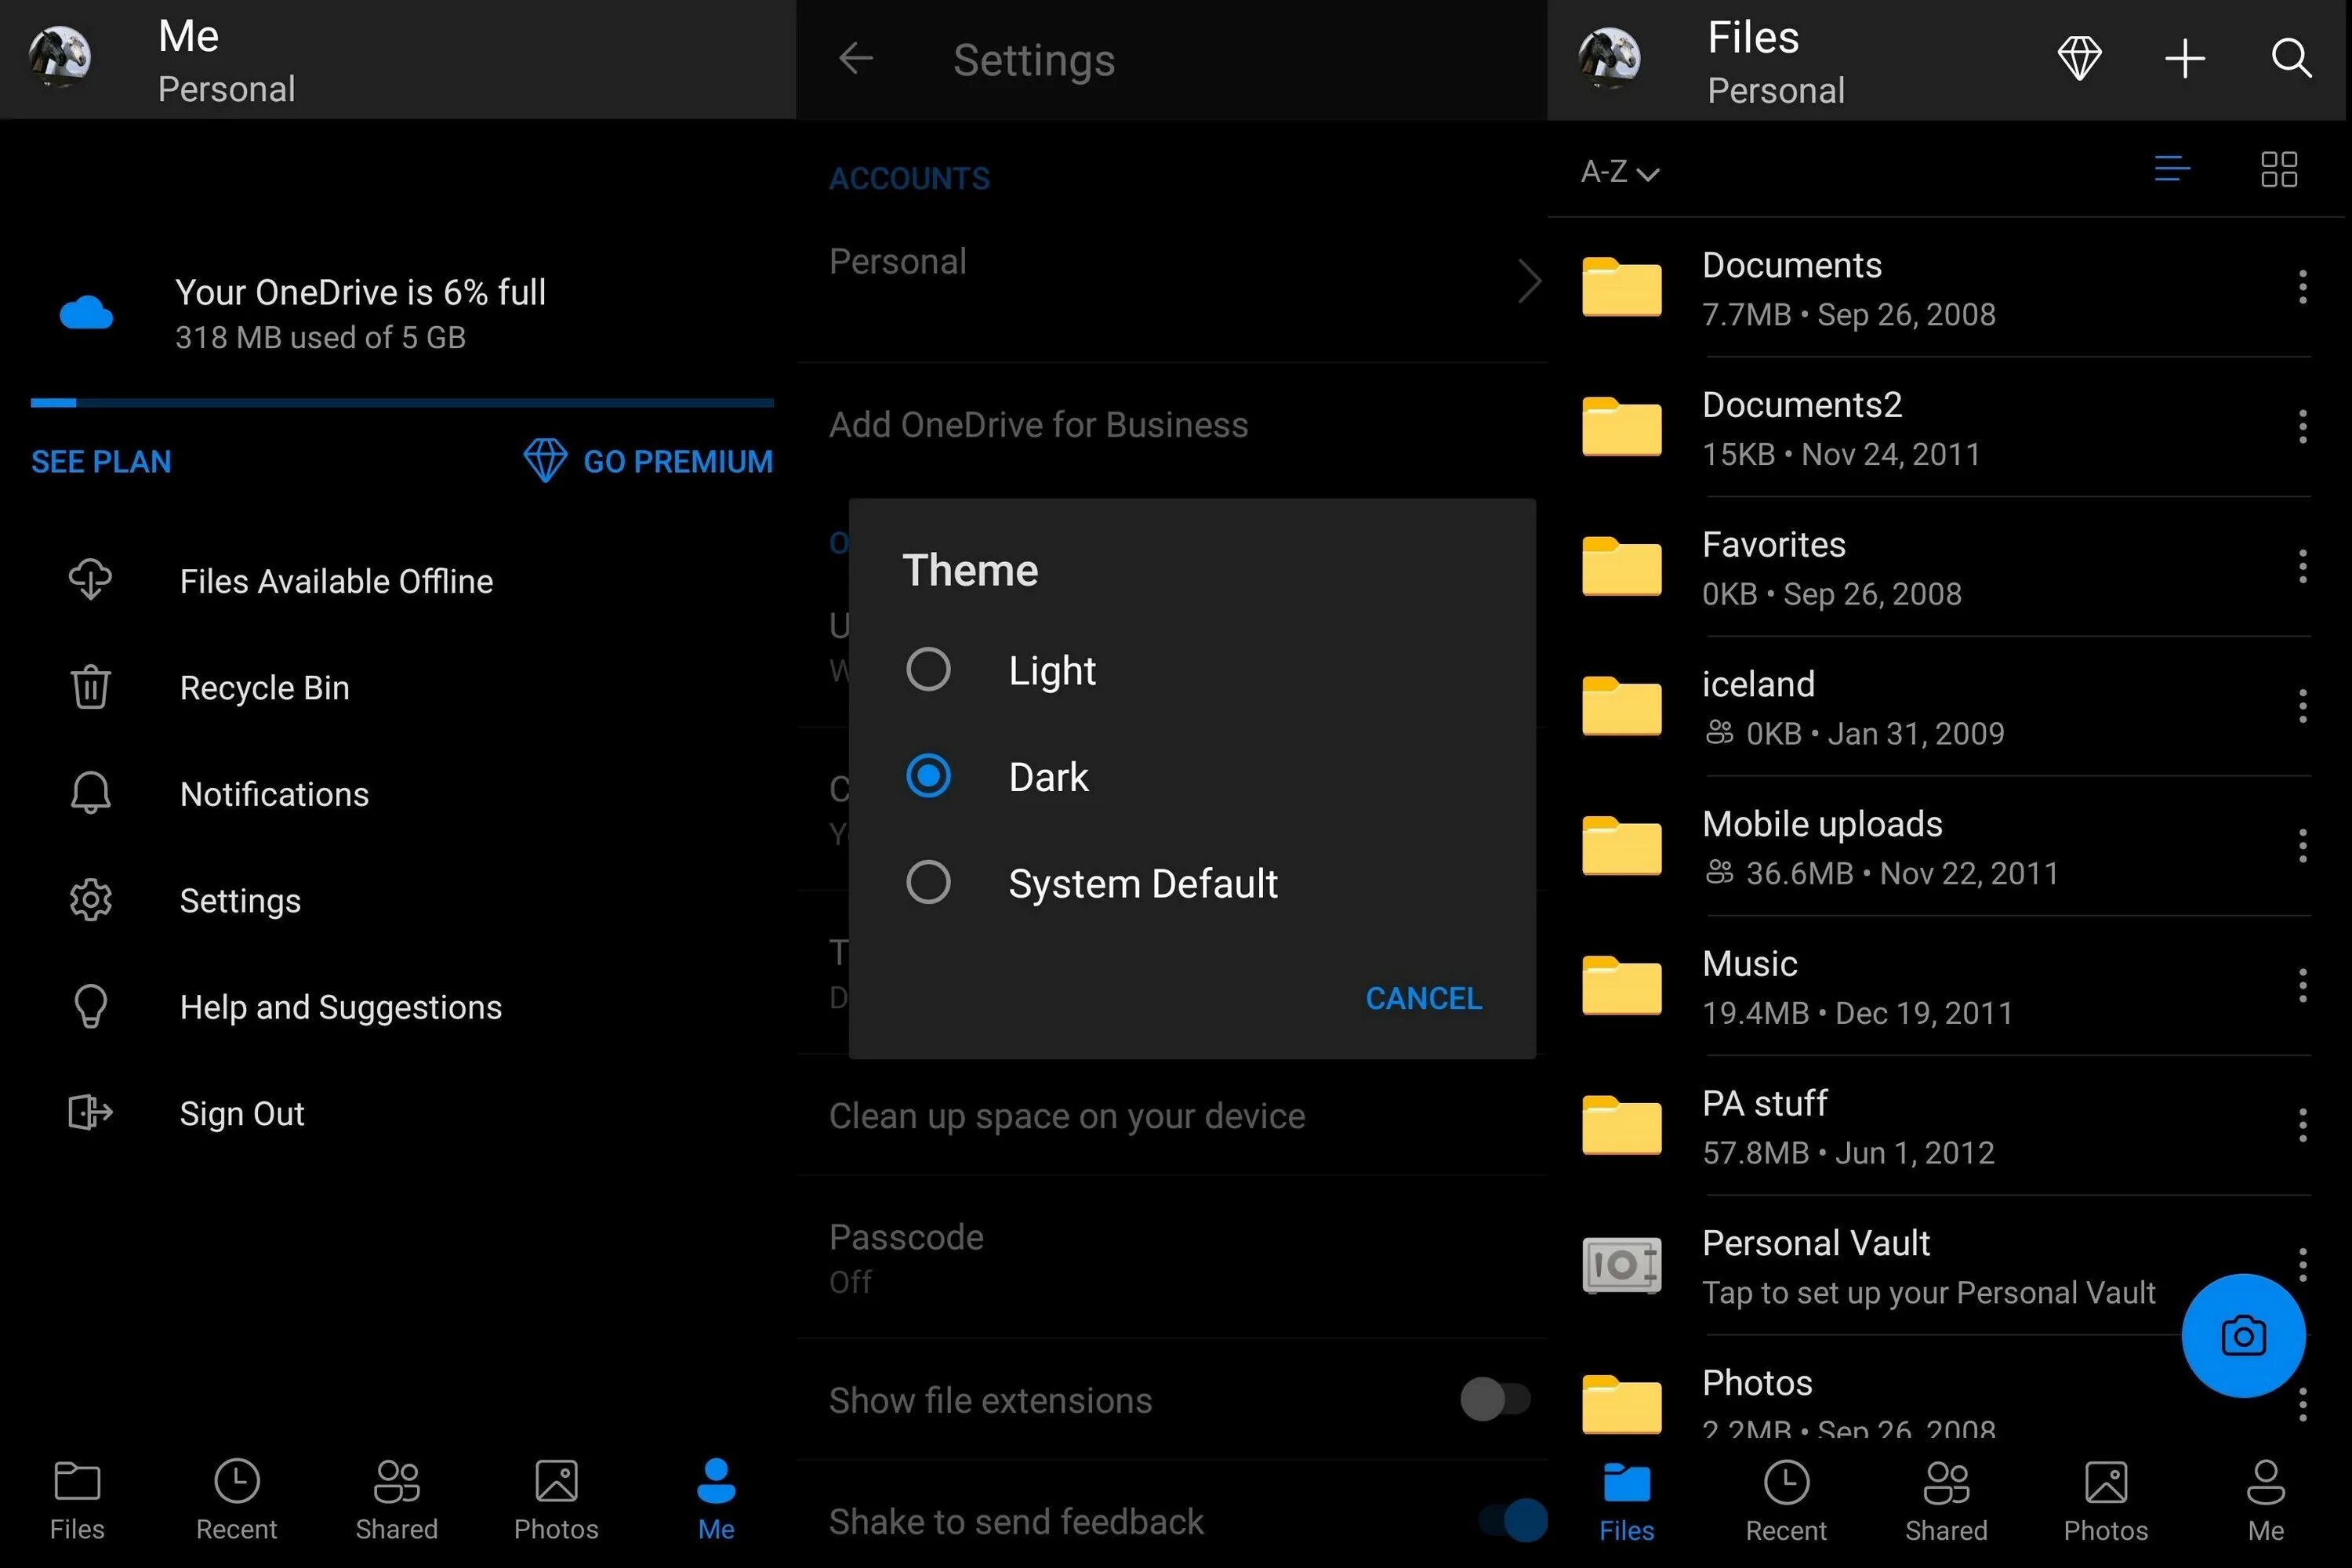2352x1568 pixels.
Task: Tap the camera upload floating button
Action: [x=2243, y=1336]
